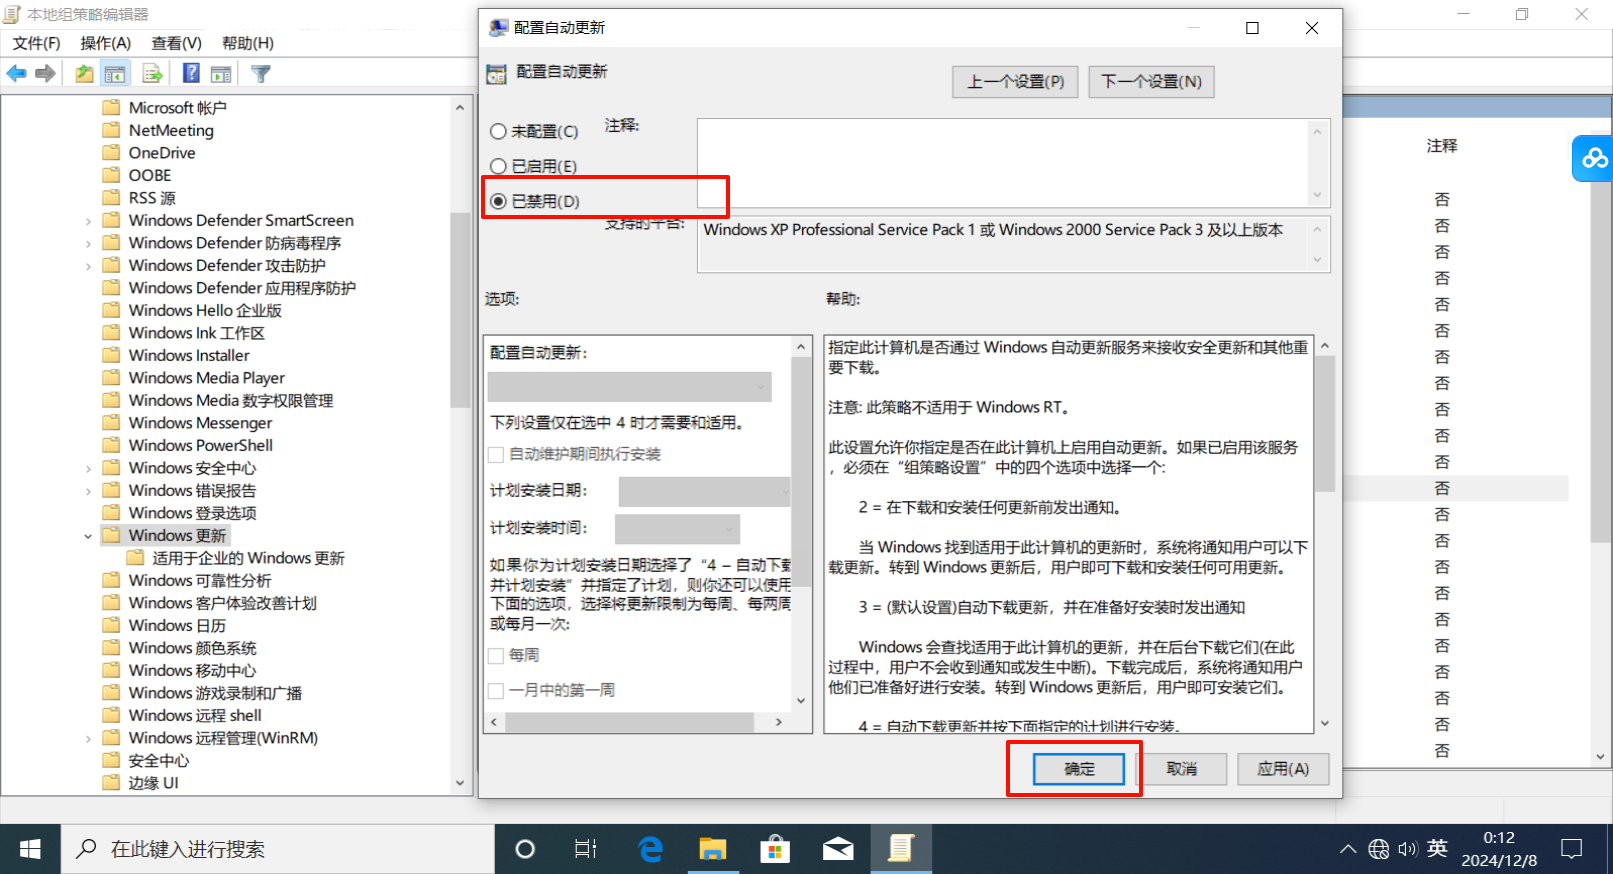Viewport: 1613px width, 874px height.
Task: Open the 帮助(H) menu
Action: click(248, 43)
